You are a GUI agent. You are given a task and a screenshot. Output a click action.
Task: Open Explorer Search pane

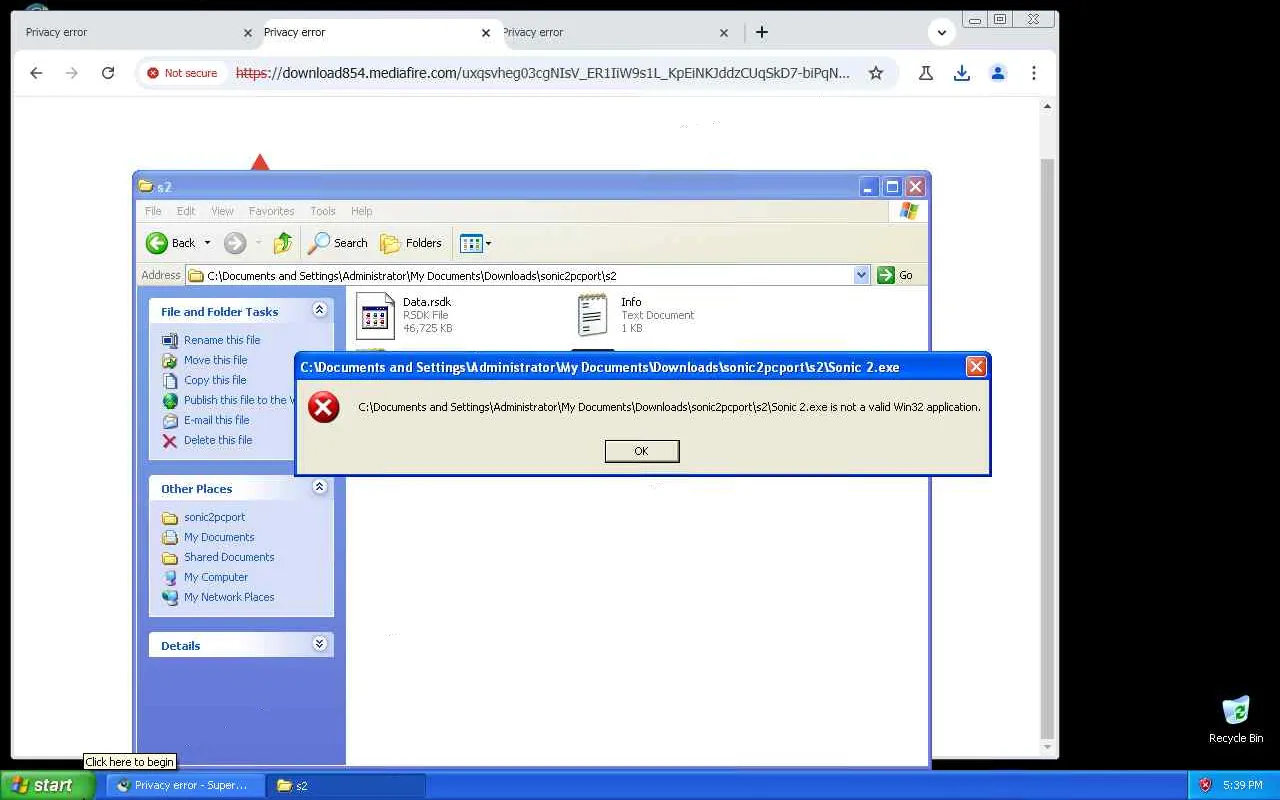click(338, 243)
